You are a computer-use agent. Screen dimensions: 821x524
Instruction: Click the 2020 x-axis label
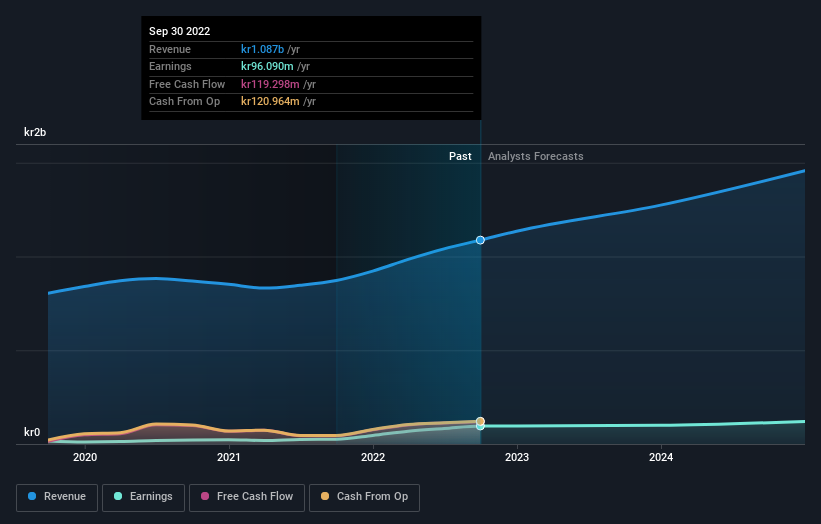tap(85, 458)
